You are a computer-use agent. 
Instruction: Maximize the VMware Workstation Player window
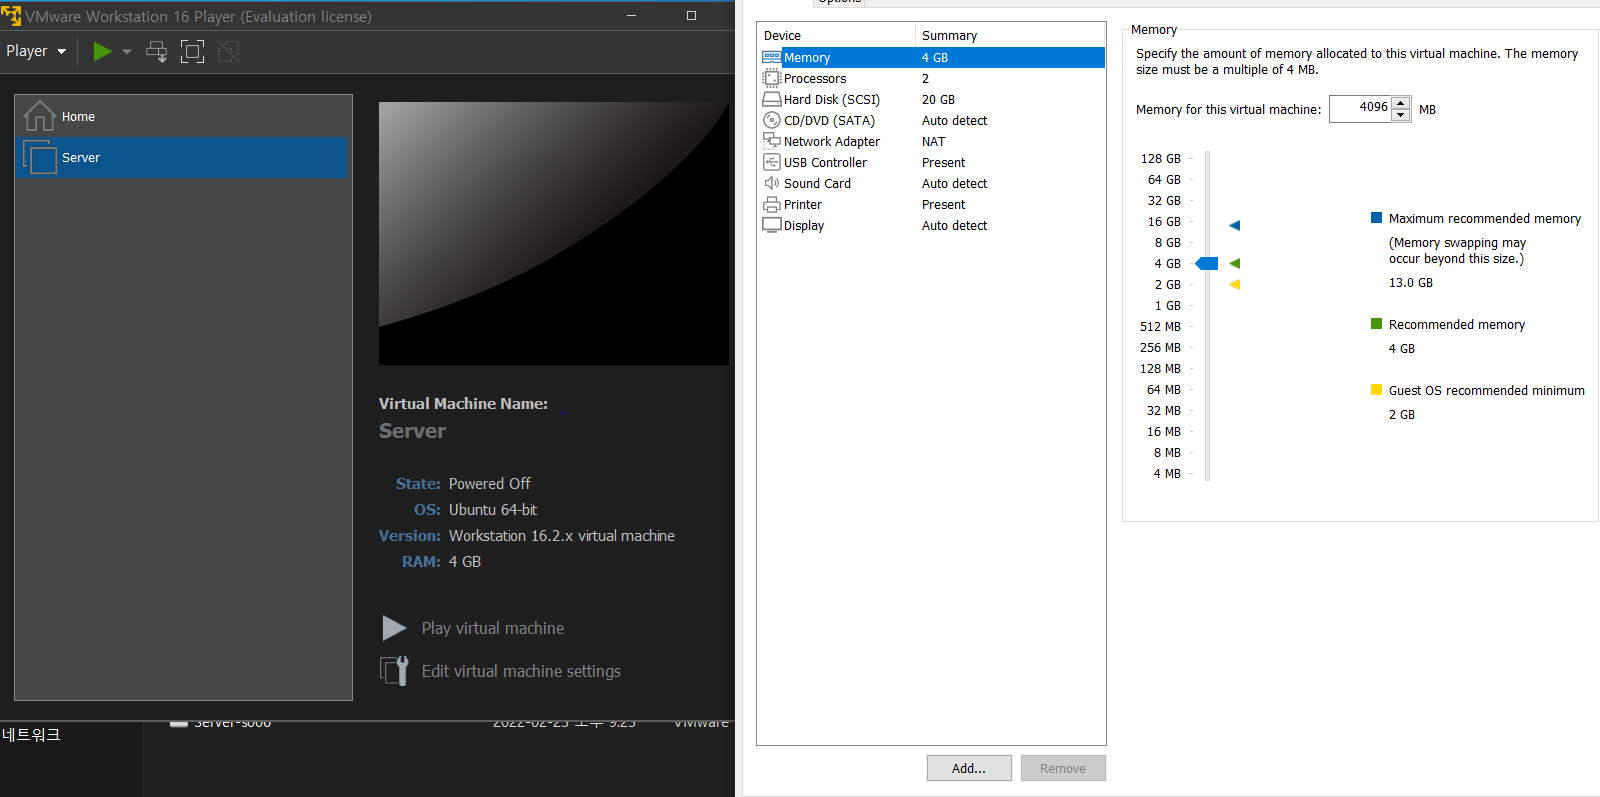[x=691, y=15]
